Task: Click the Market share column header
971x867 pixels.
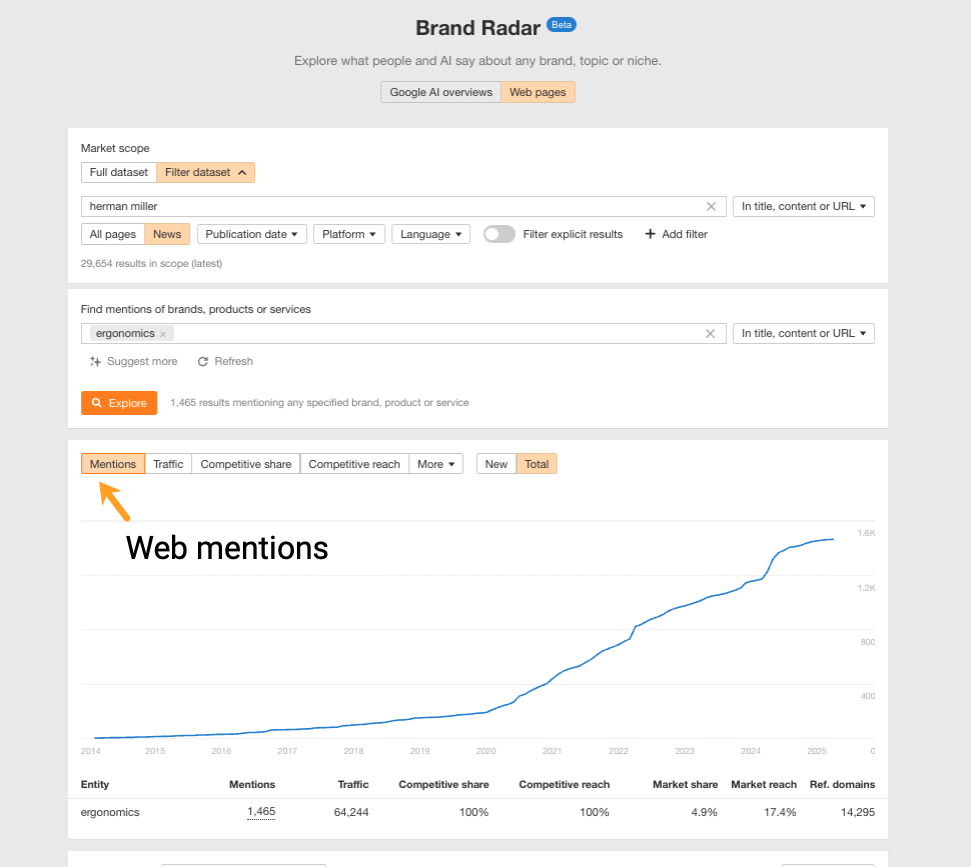Action: pos(685,784)
